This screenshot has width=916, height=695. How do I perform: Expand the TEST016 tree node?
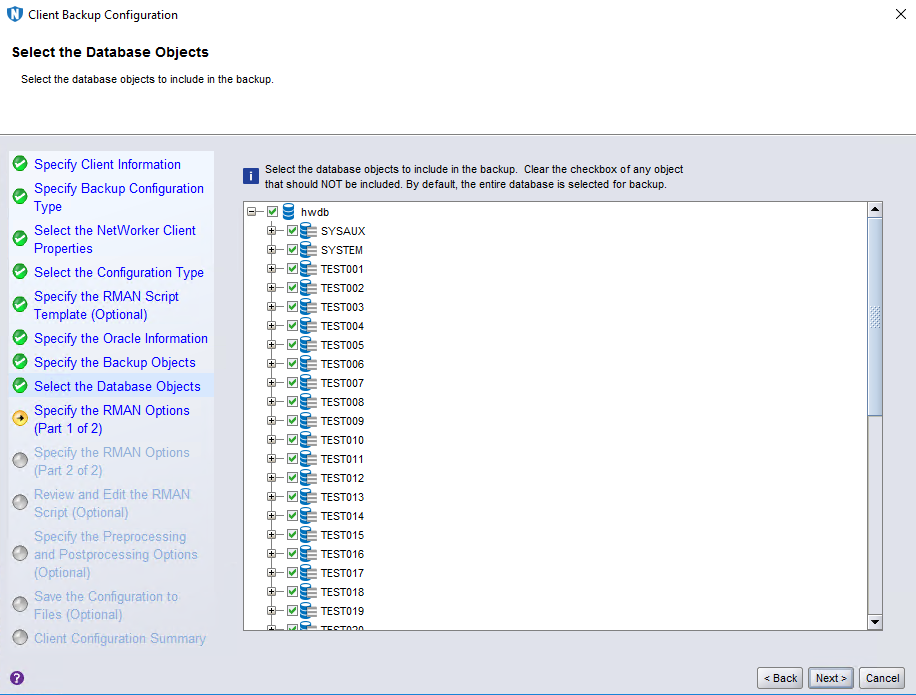pos(272,554)
